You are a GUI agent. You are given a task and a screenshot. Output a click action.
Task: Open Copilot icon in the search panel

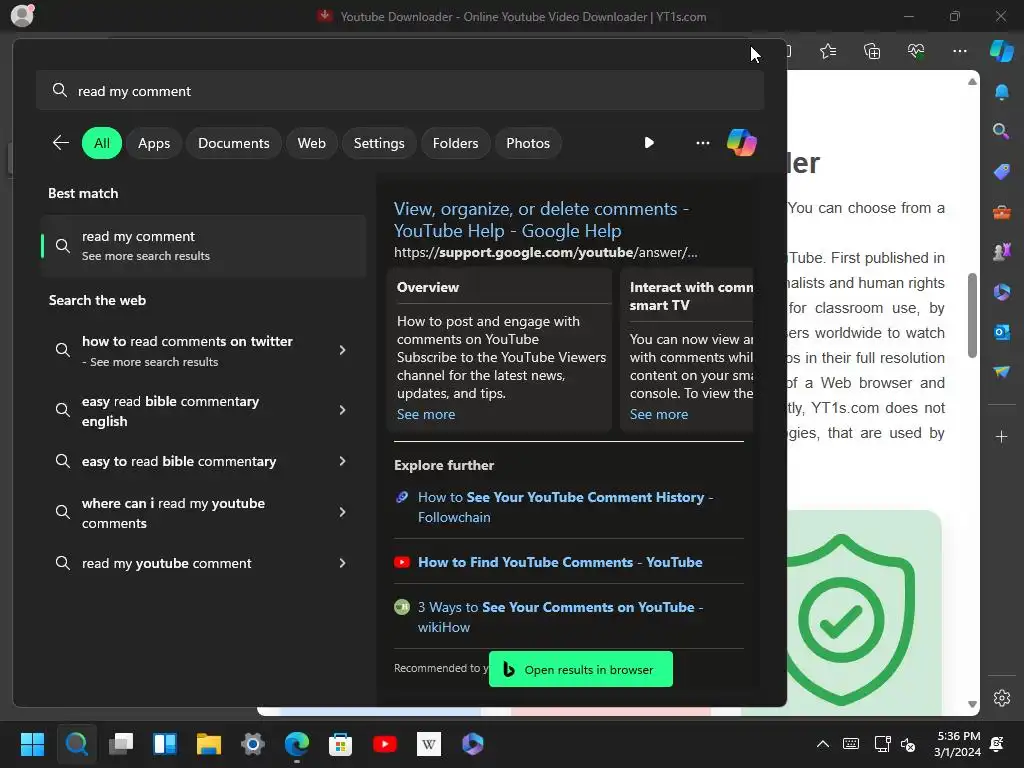pos(742,142)
